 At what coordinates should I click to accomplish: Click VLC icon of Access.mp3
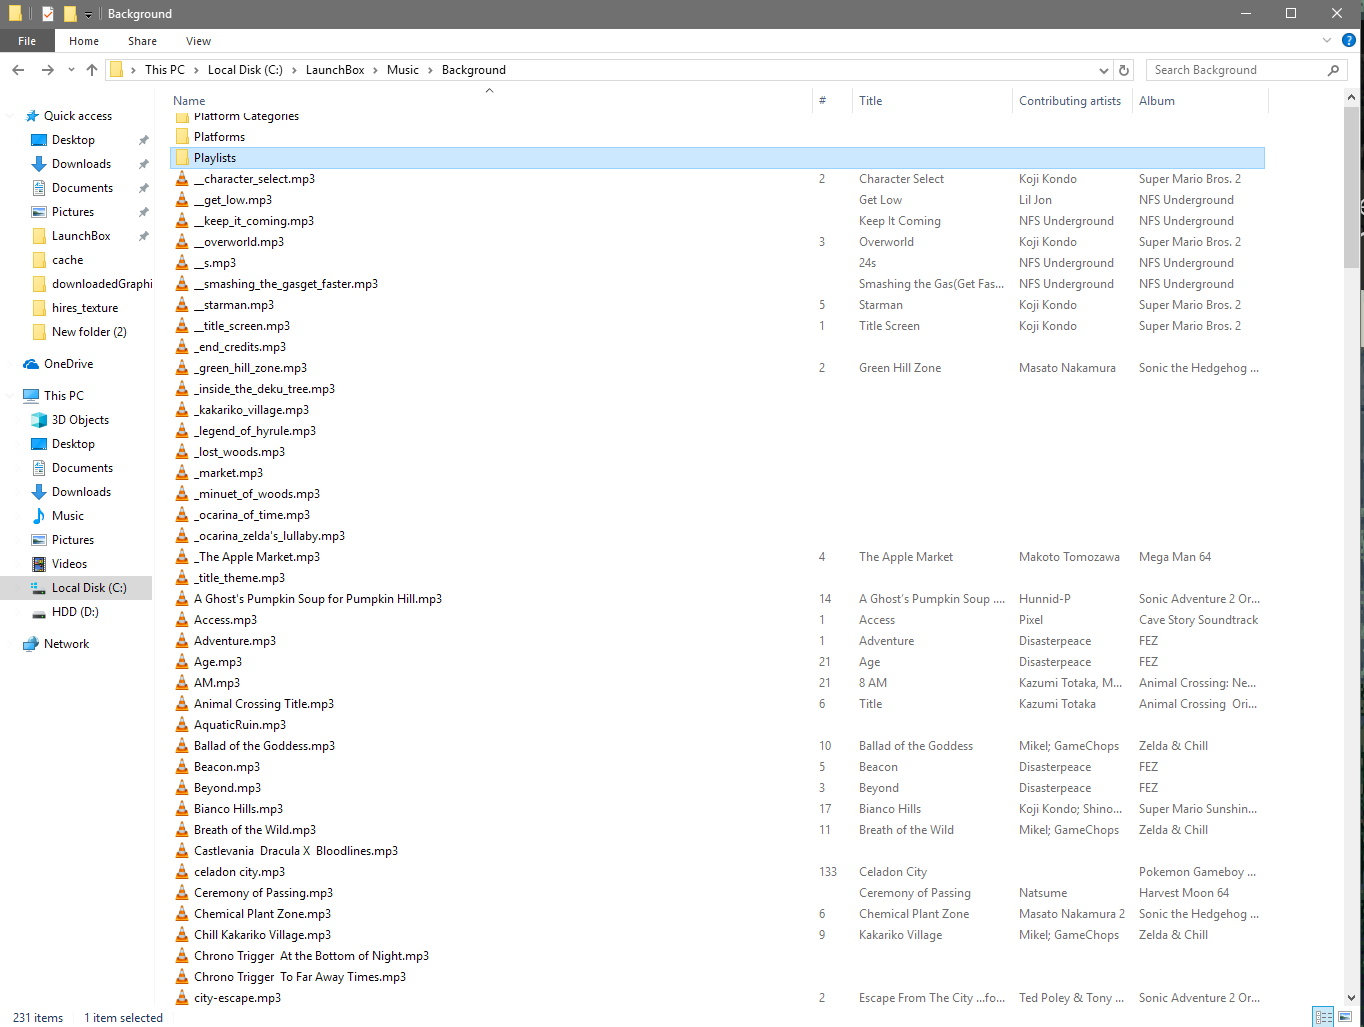point(182,620)
